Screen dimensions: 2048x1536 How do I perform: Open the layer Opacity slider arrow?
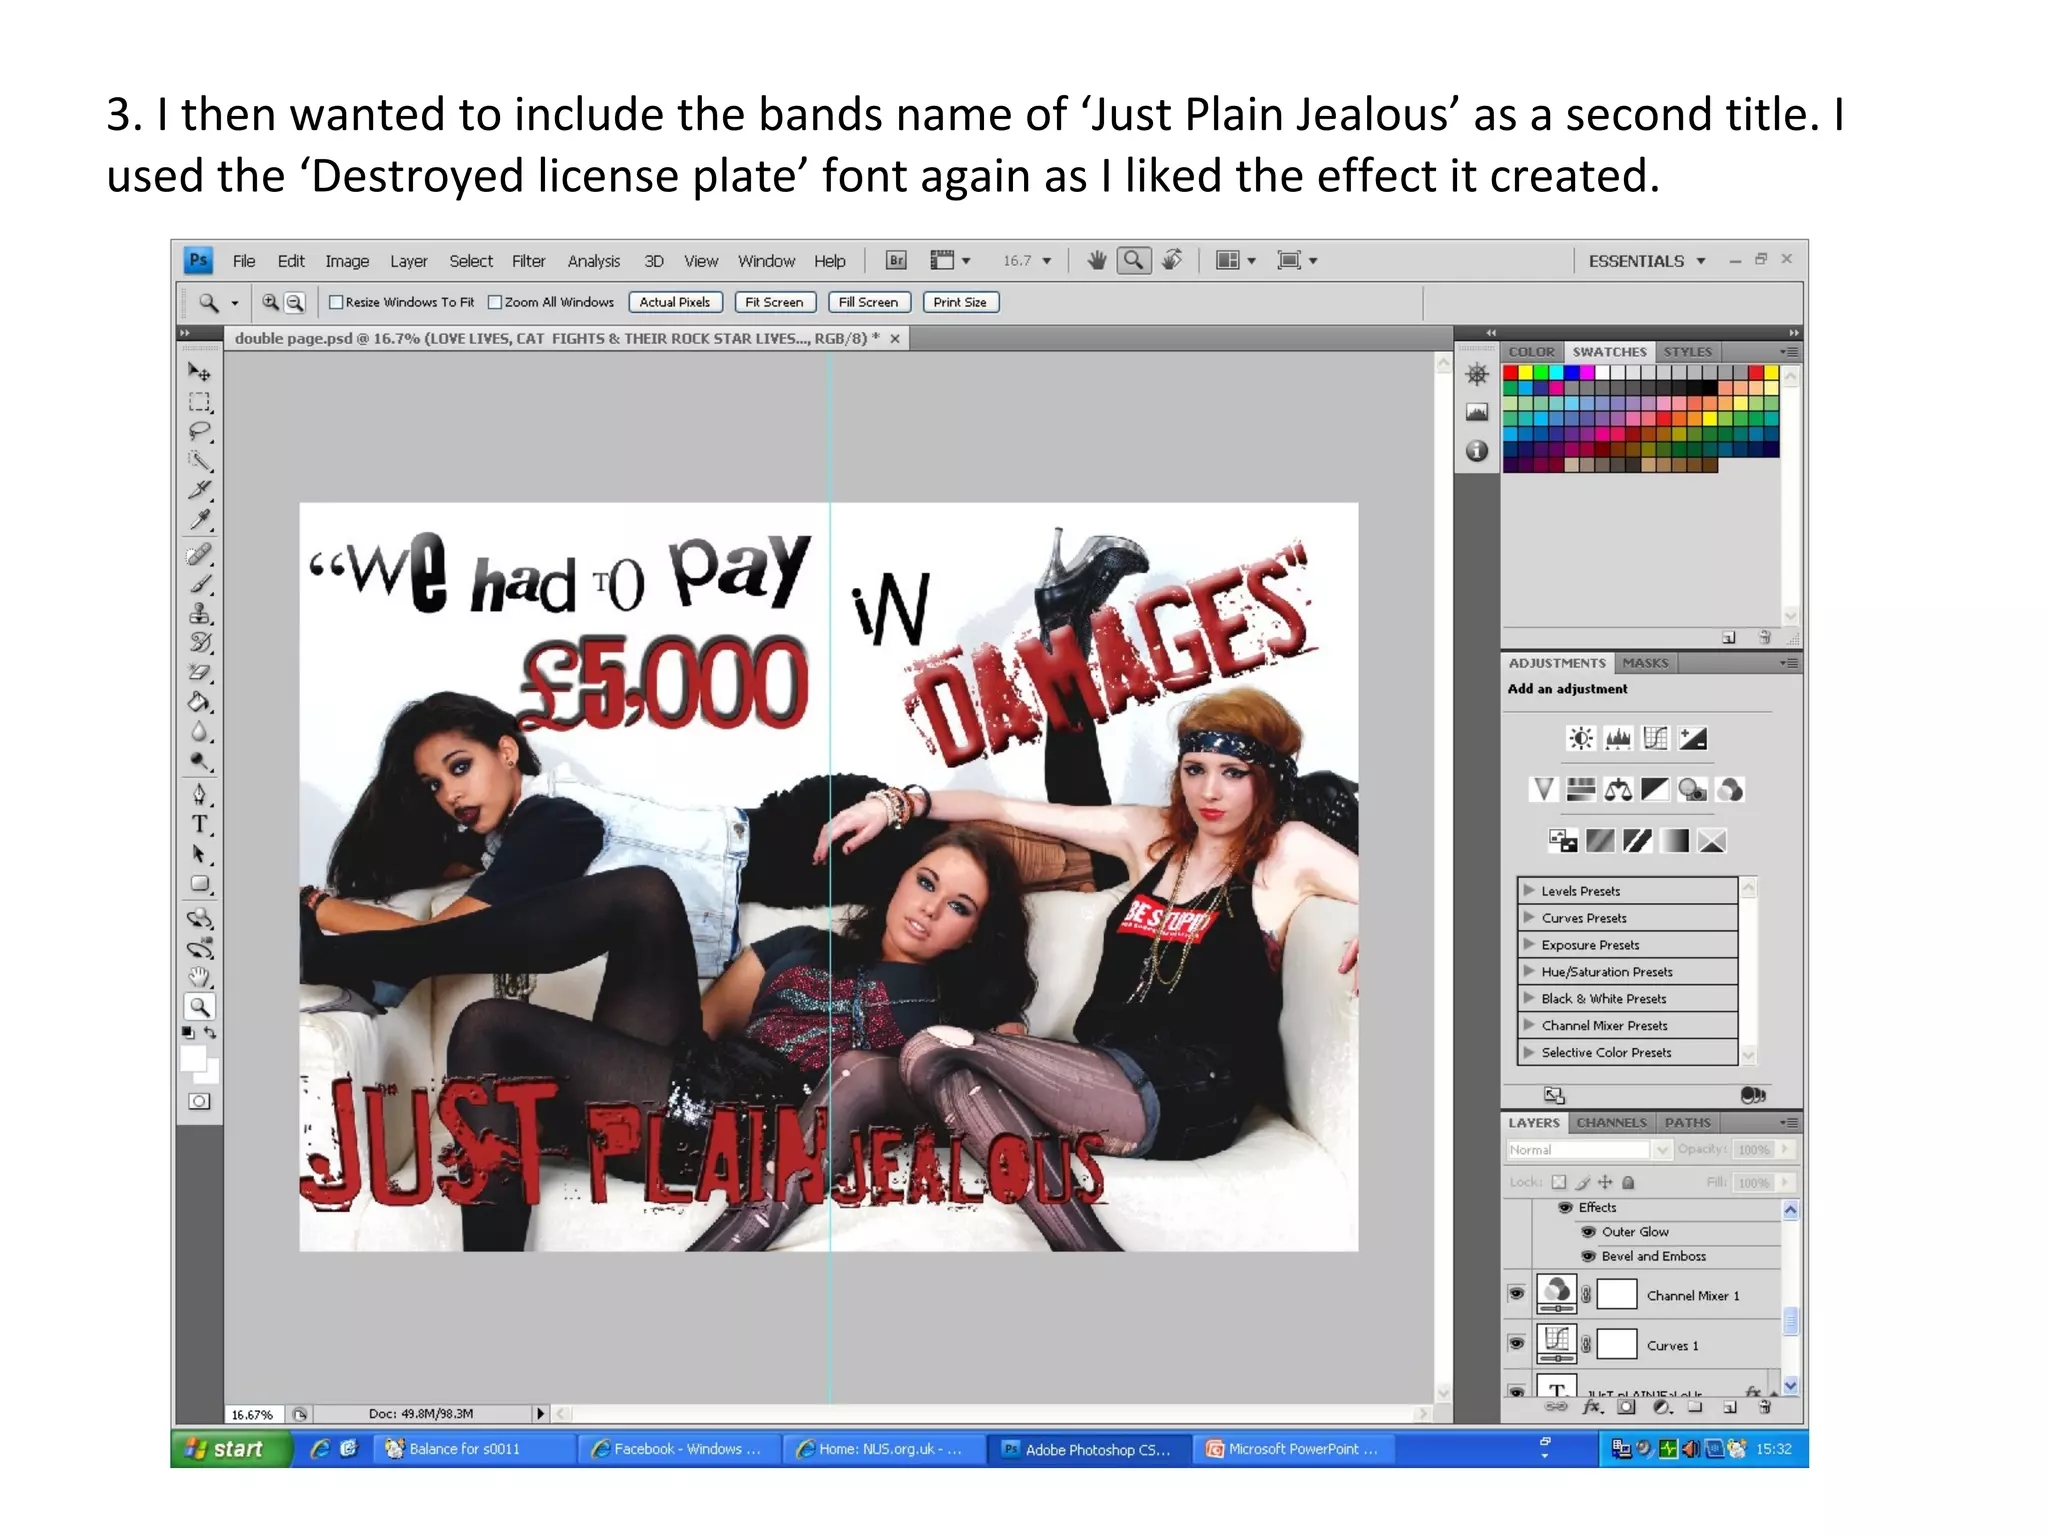coord(1785,1150)
